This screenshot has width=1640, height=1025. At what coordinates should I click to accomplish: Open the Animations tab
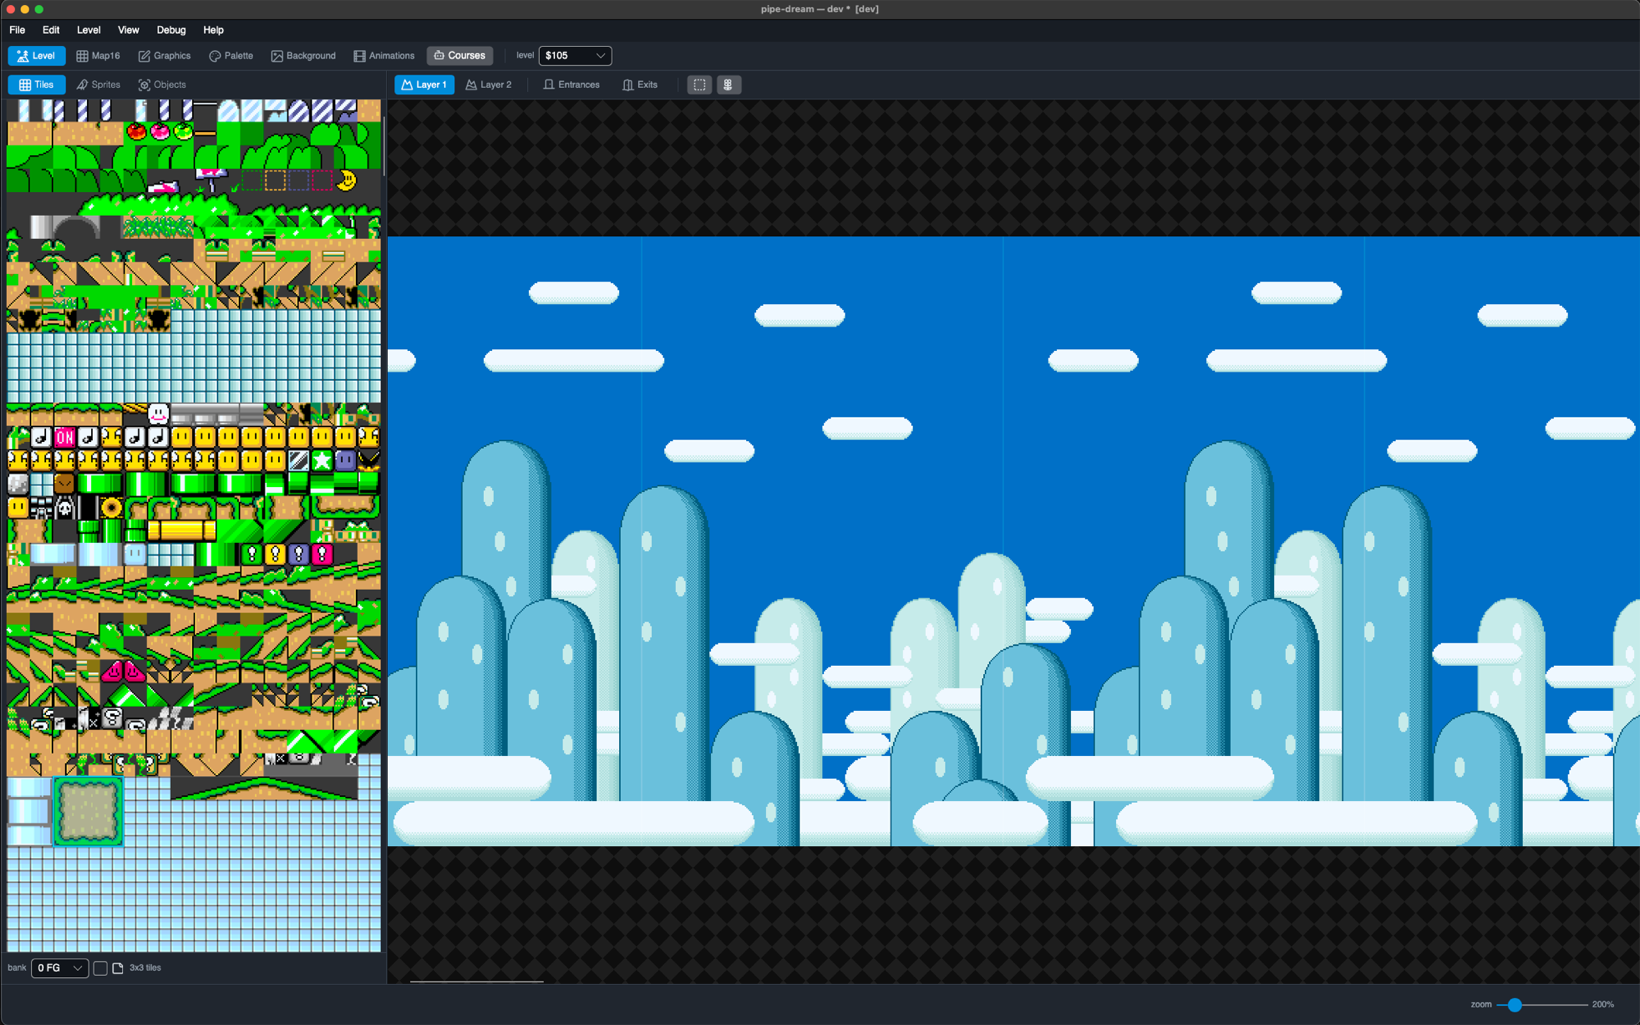coord(384,56)
